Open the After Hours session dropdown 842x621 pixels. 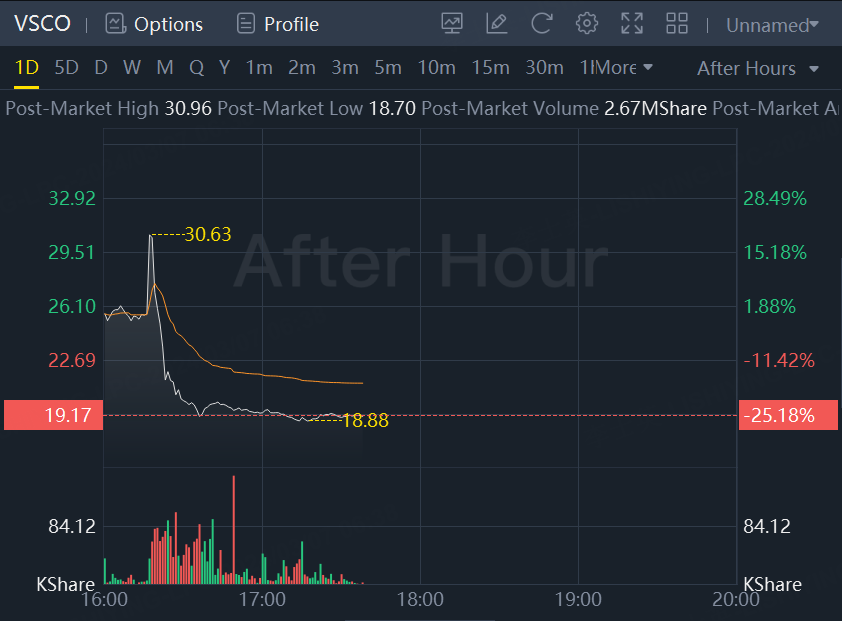[758, 68]
